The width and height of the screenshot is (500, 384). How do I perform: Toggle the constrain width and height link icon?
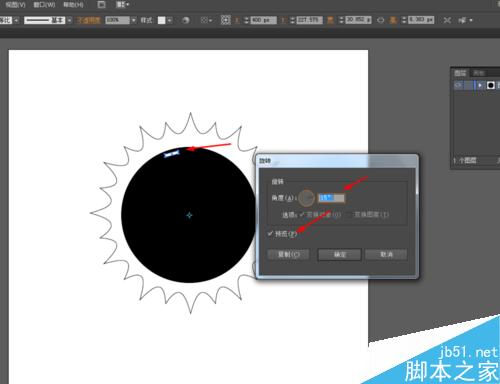[380, 20]
